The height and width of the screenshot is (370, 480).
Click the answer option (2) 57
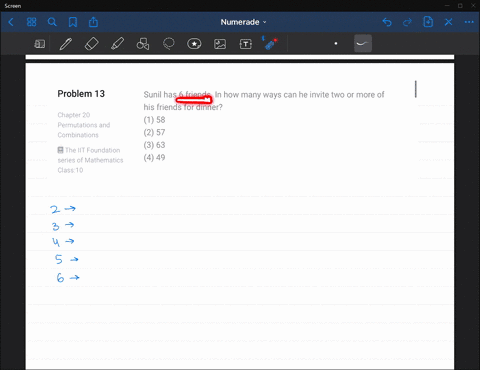click(154, 132)
